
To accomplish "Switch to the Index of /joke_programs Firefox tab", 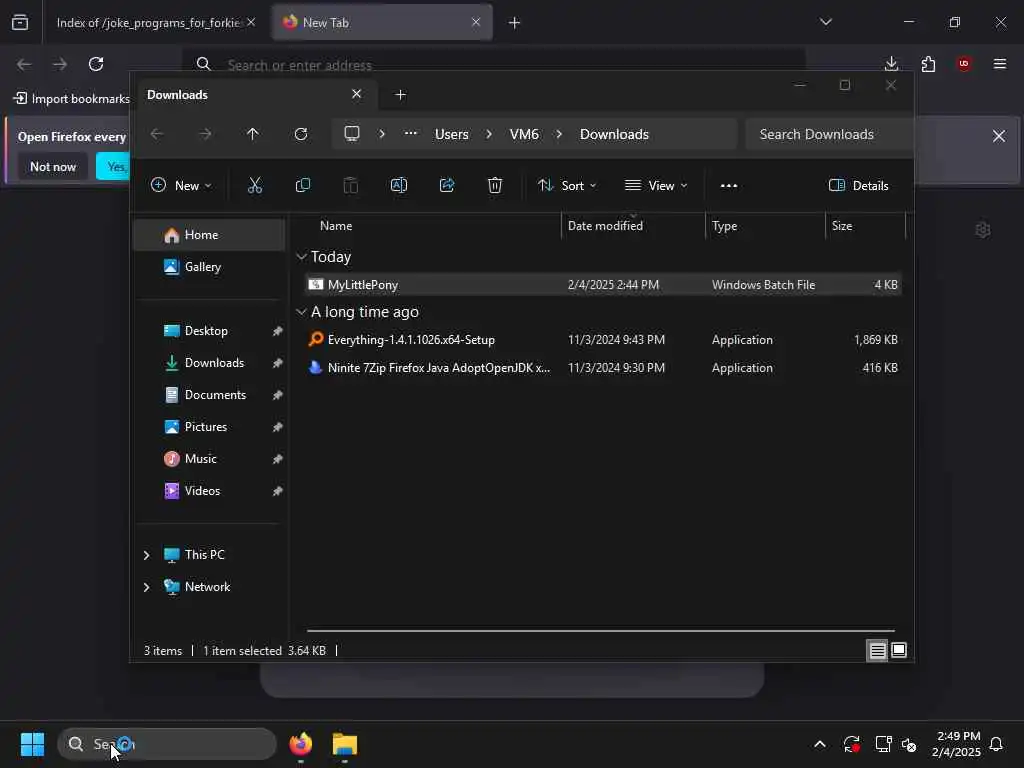I will pos(152,22).
